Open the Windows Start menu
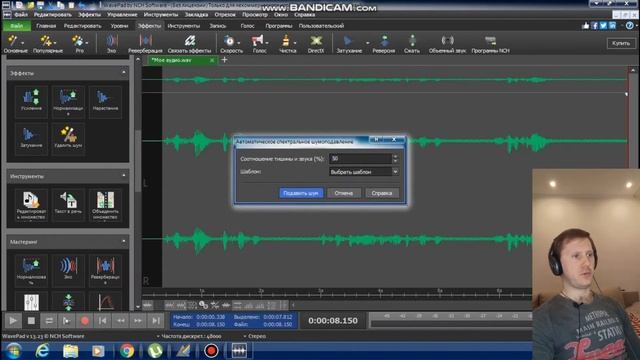 (13, 351)
